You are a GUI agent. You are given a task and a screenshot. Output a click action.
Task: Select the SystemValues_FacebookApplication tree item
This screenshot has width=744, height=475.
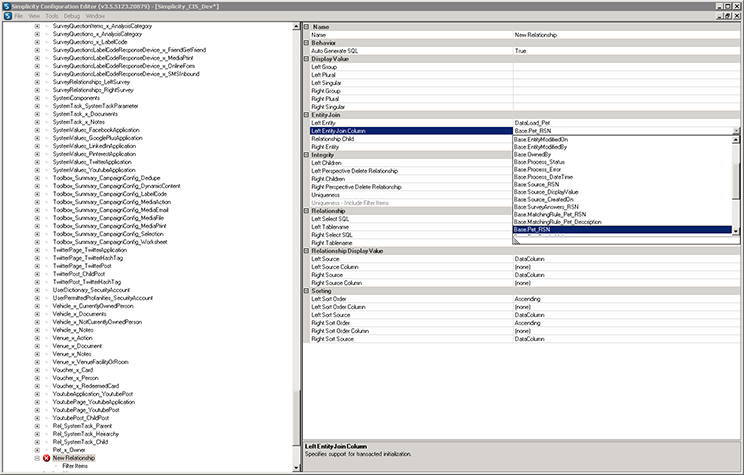(x=96, y=130)
